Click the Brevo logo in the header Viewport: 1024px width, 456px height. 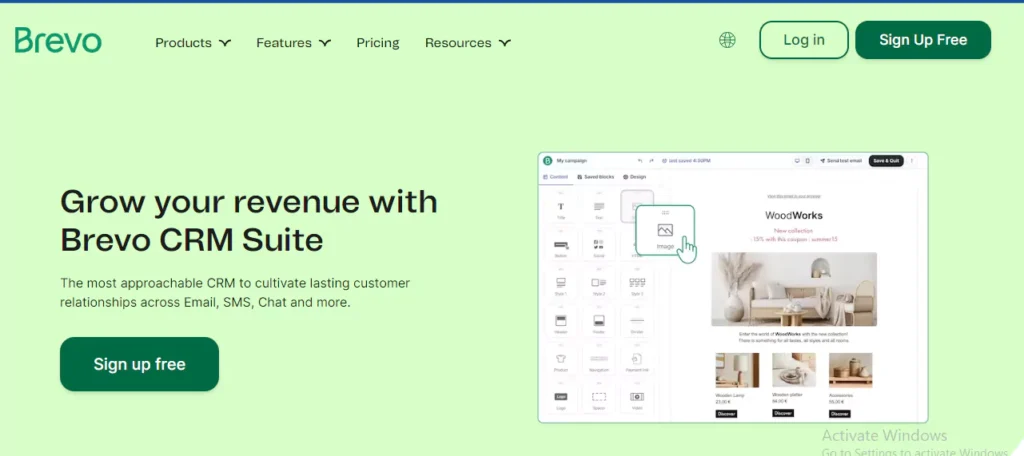click(x=58, y=41)
